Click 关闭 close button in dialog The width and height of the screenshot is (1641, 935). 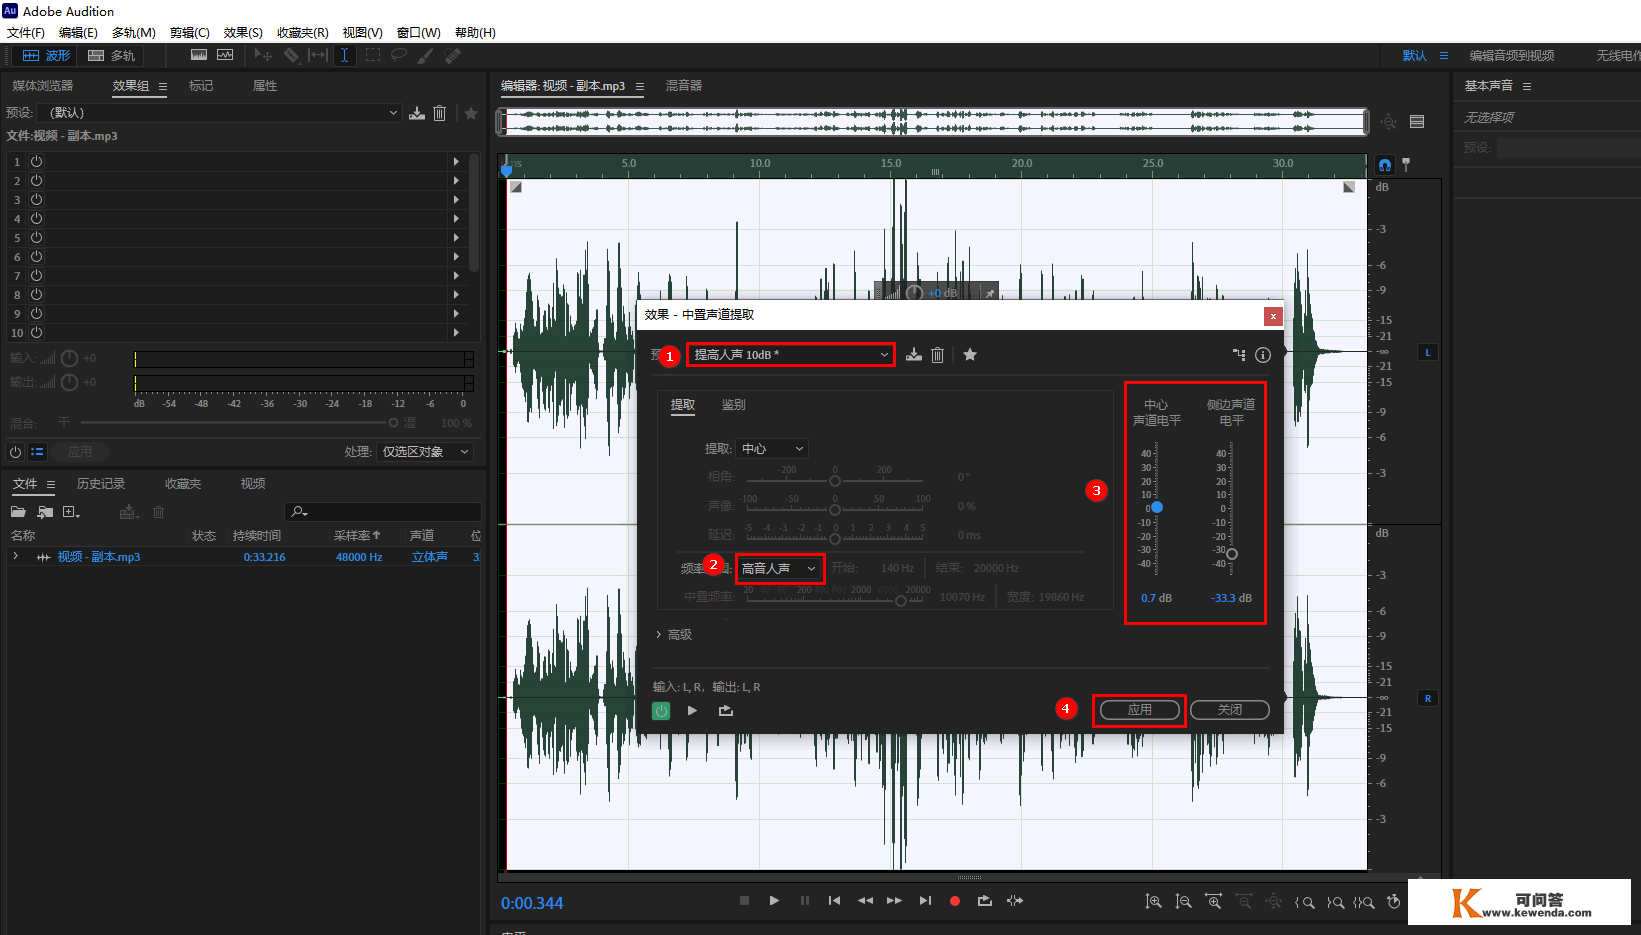coord(1230,710)
